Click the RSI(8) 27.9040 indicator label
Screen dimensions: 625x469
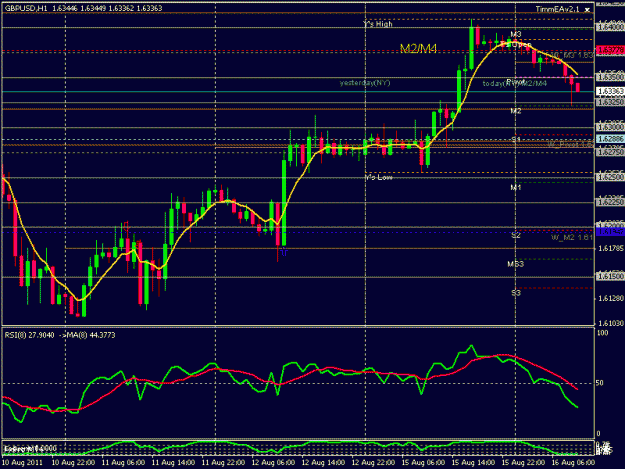click(x=29, y=335)
